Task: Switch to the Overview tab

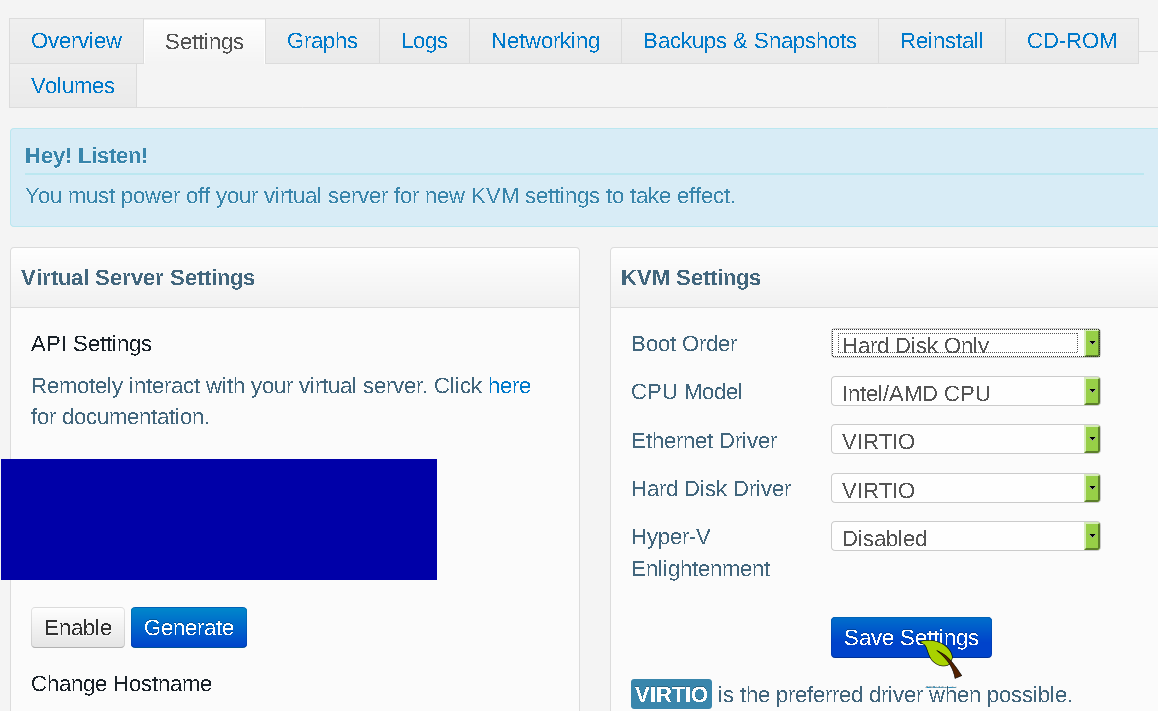Action: (x=75, y=41)
